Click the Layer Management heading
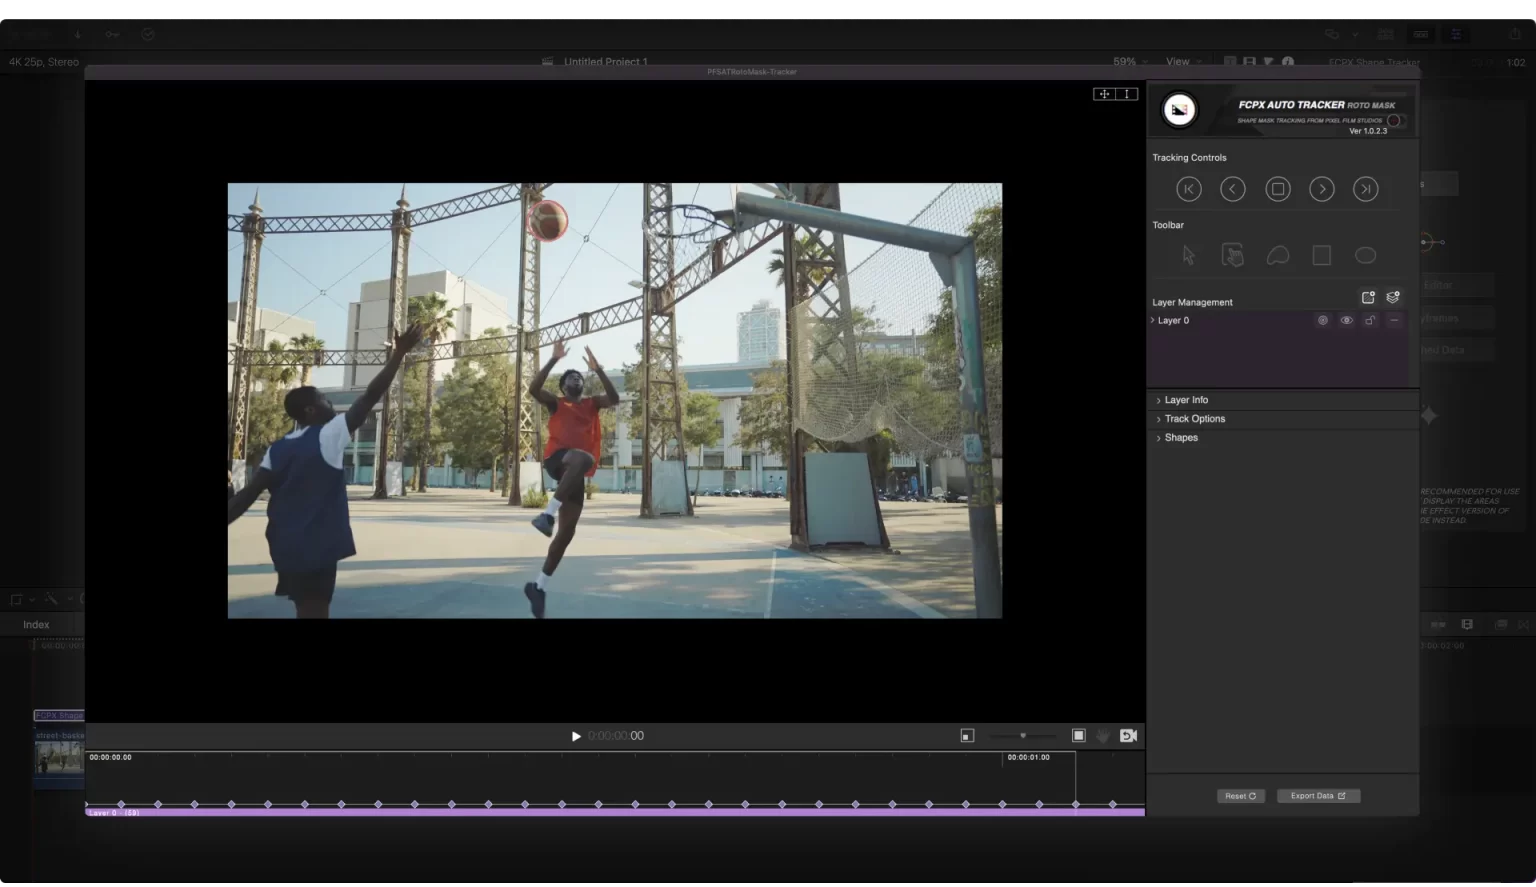The width and height of the screenshot is (1536, 887). tap(1192, 303)
